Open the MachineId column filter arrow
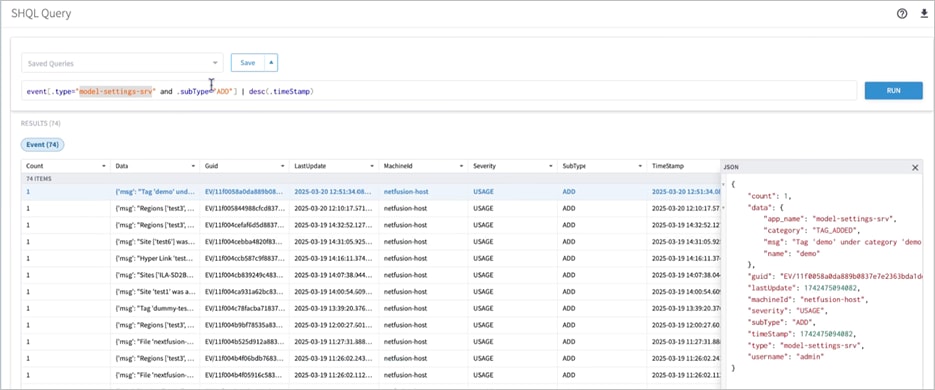The height and width of the screenshot is (390, 935). click(x=462, y=166)
